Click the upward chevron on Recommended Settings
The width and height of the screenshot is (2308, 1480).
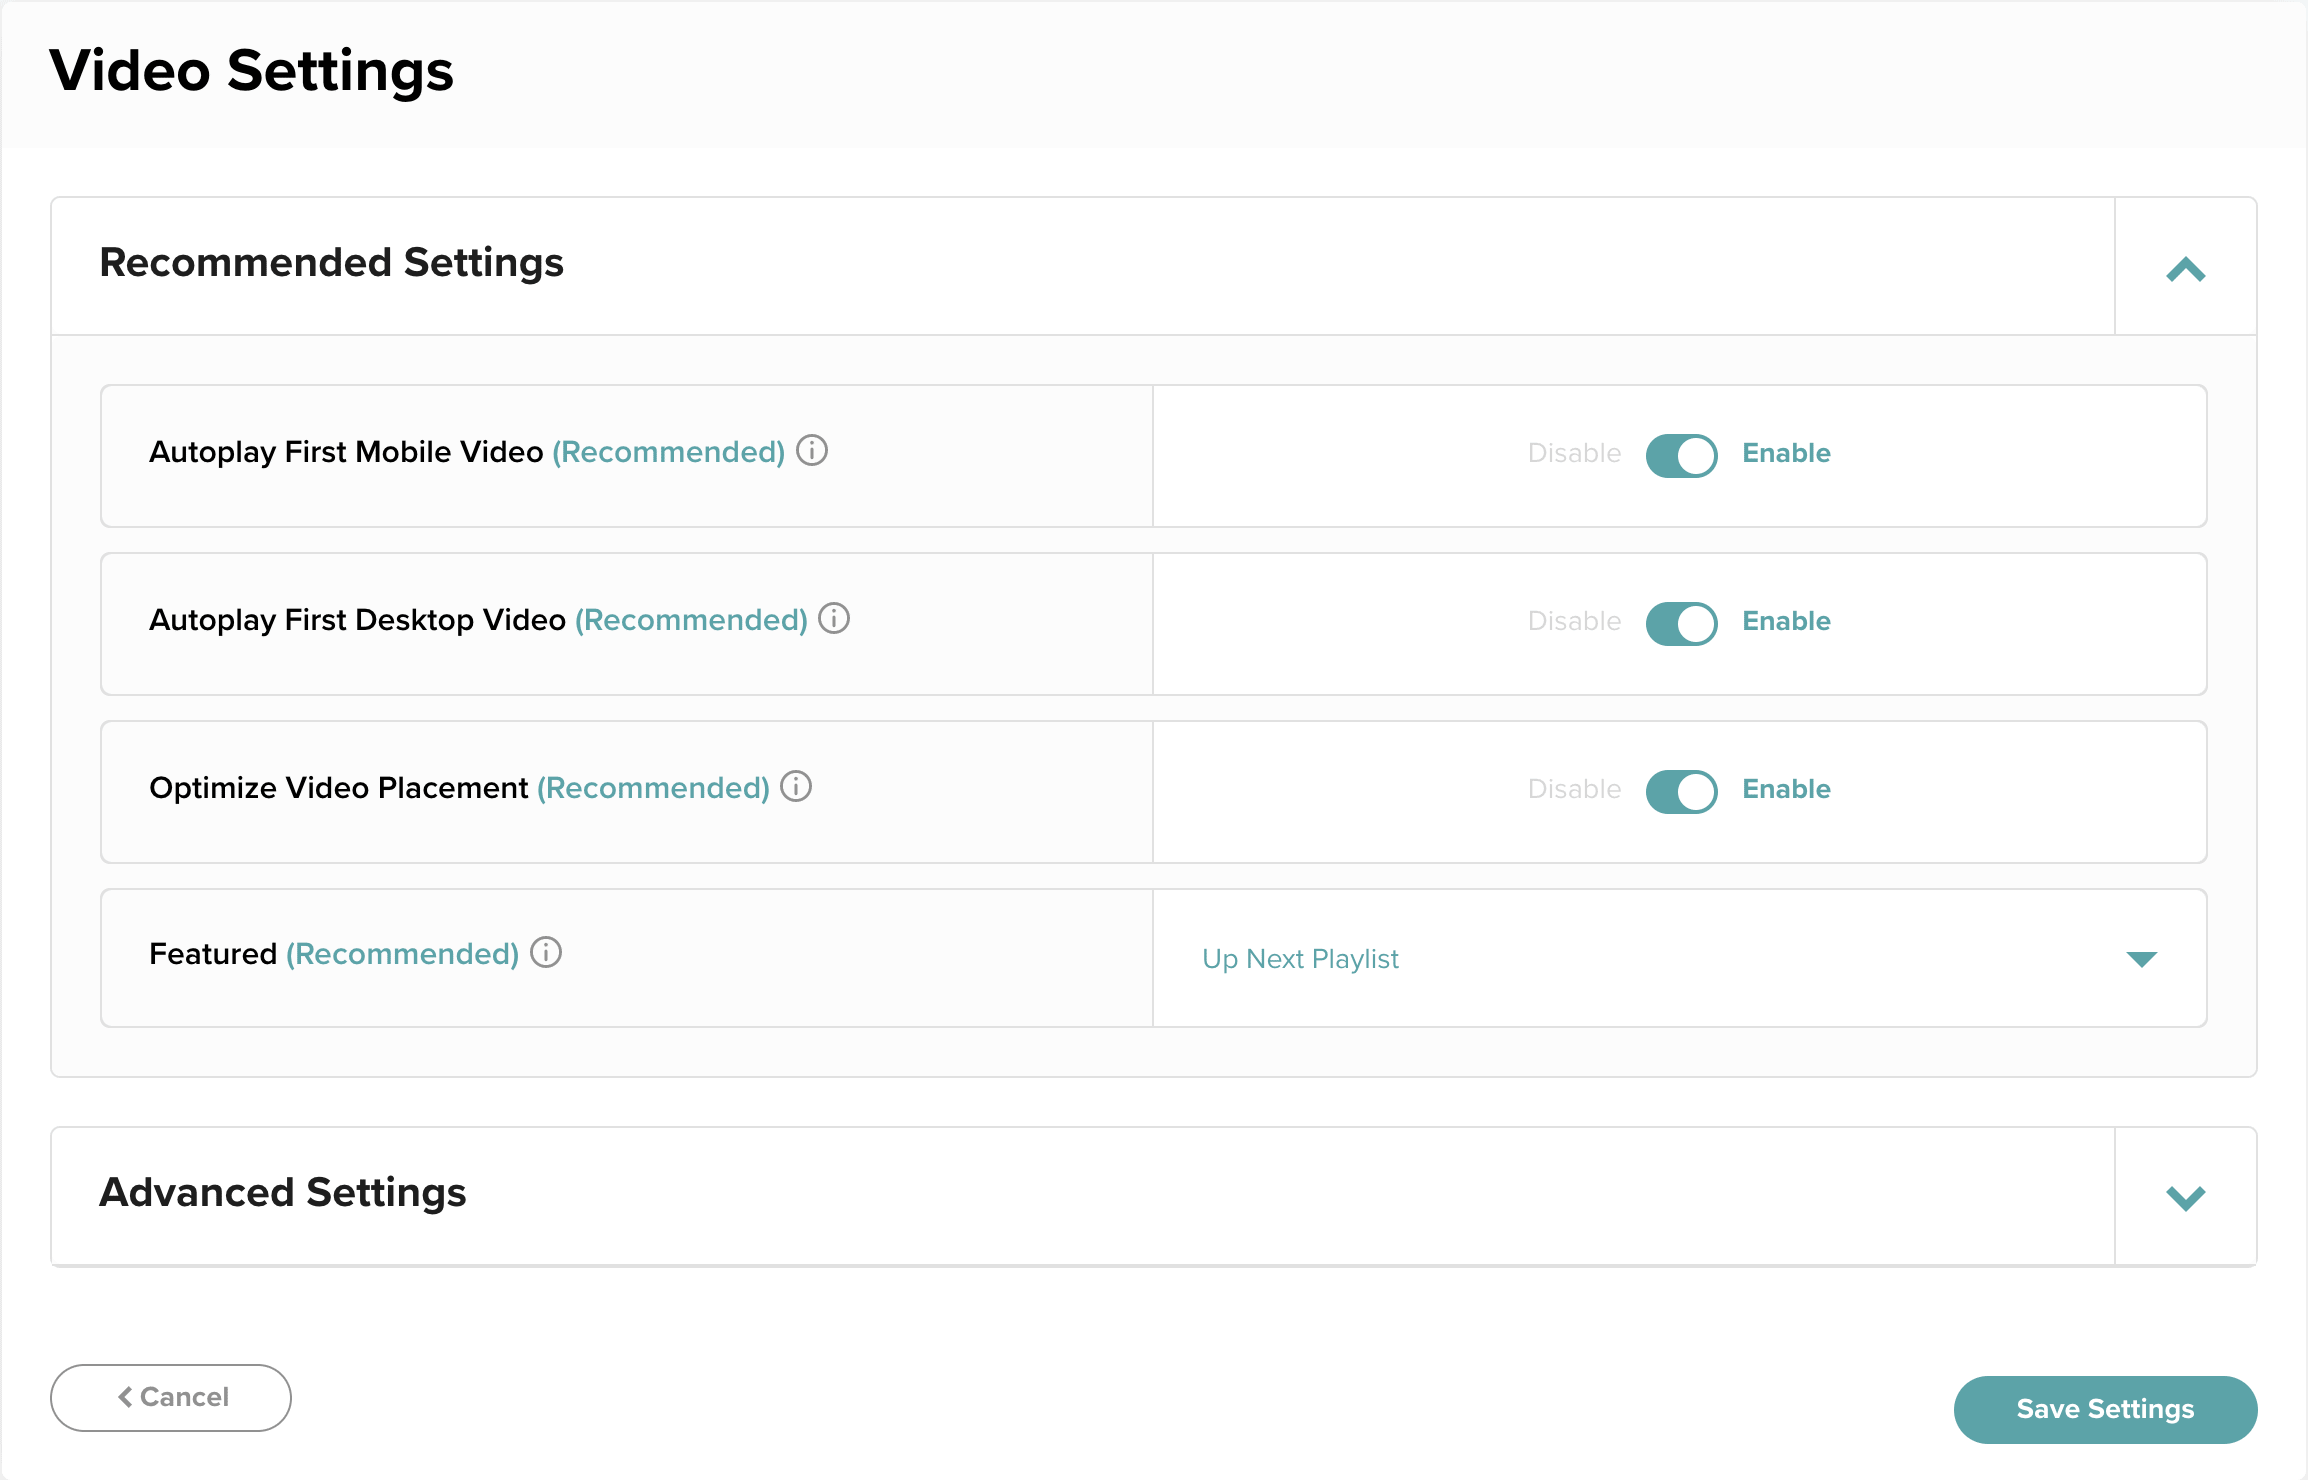point(2186,268)
